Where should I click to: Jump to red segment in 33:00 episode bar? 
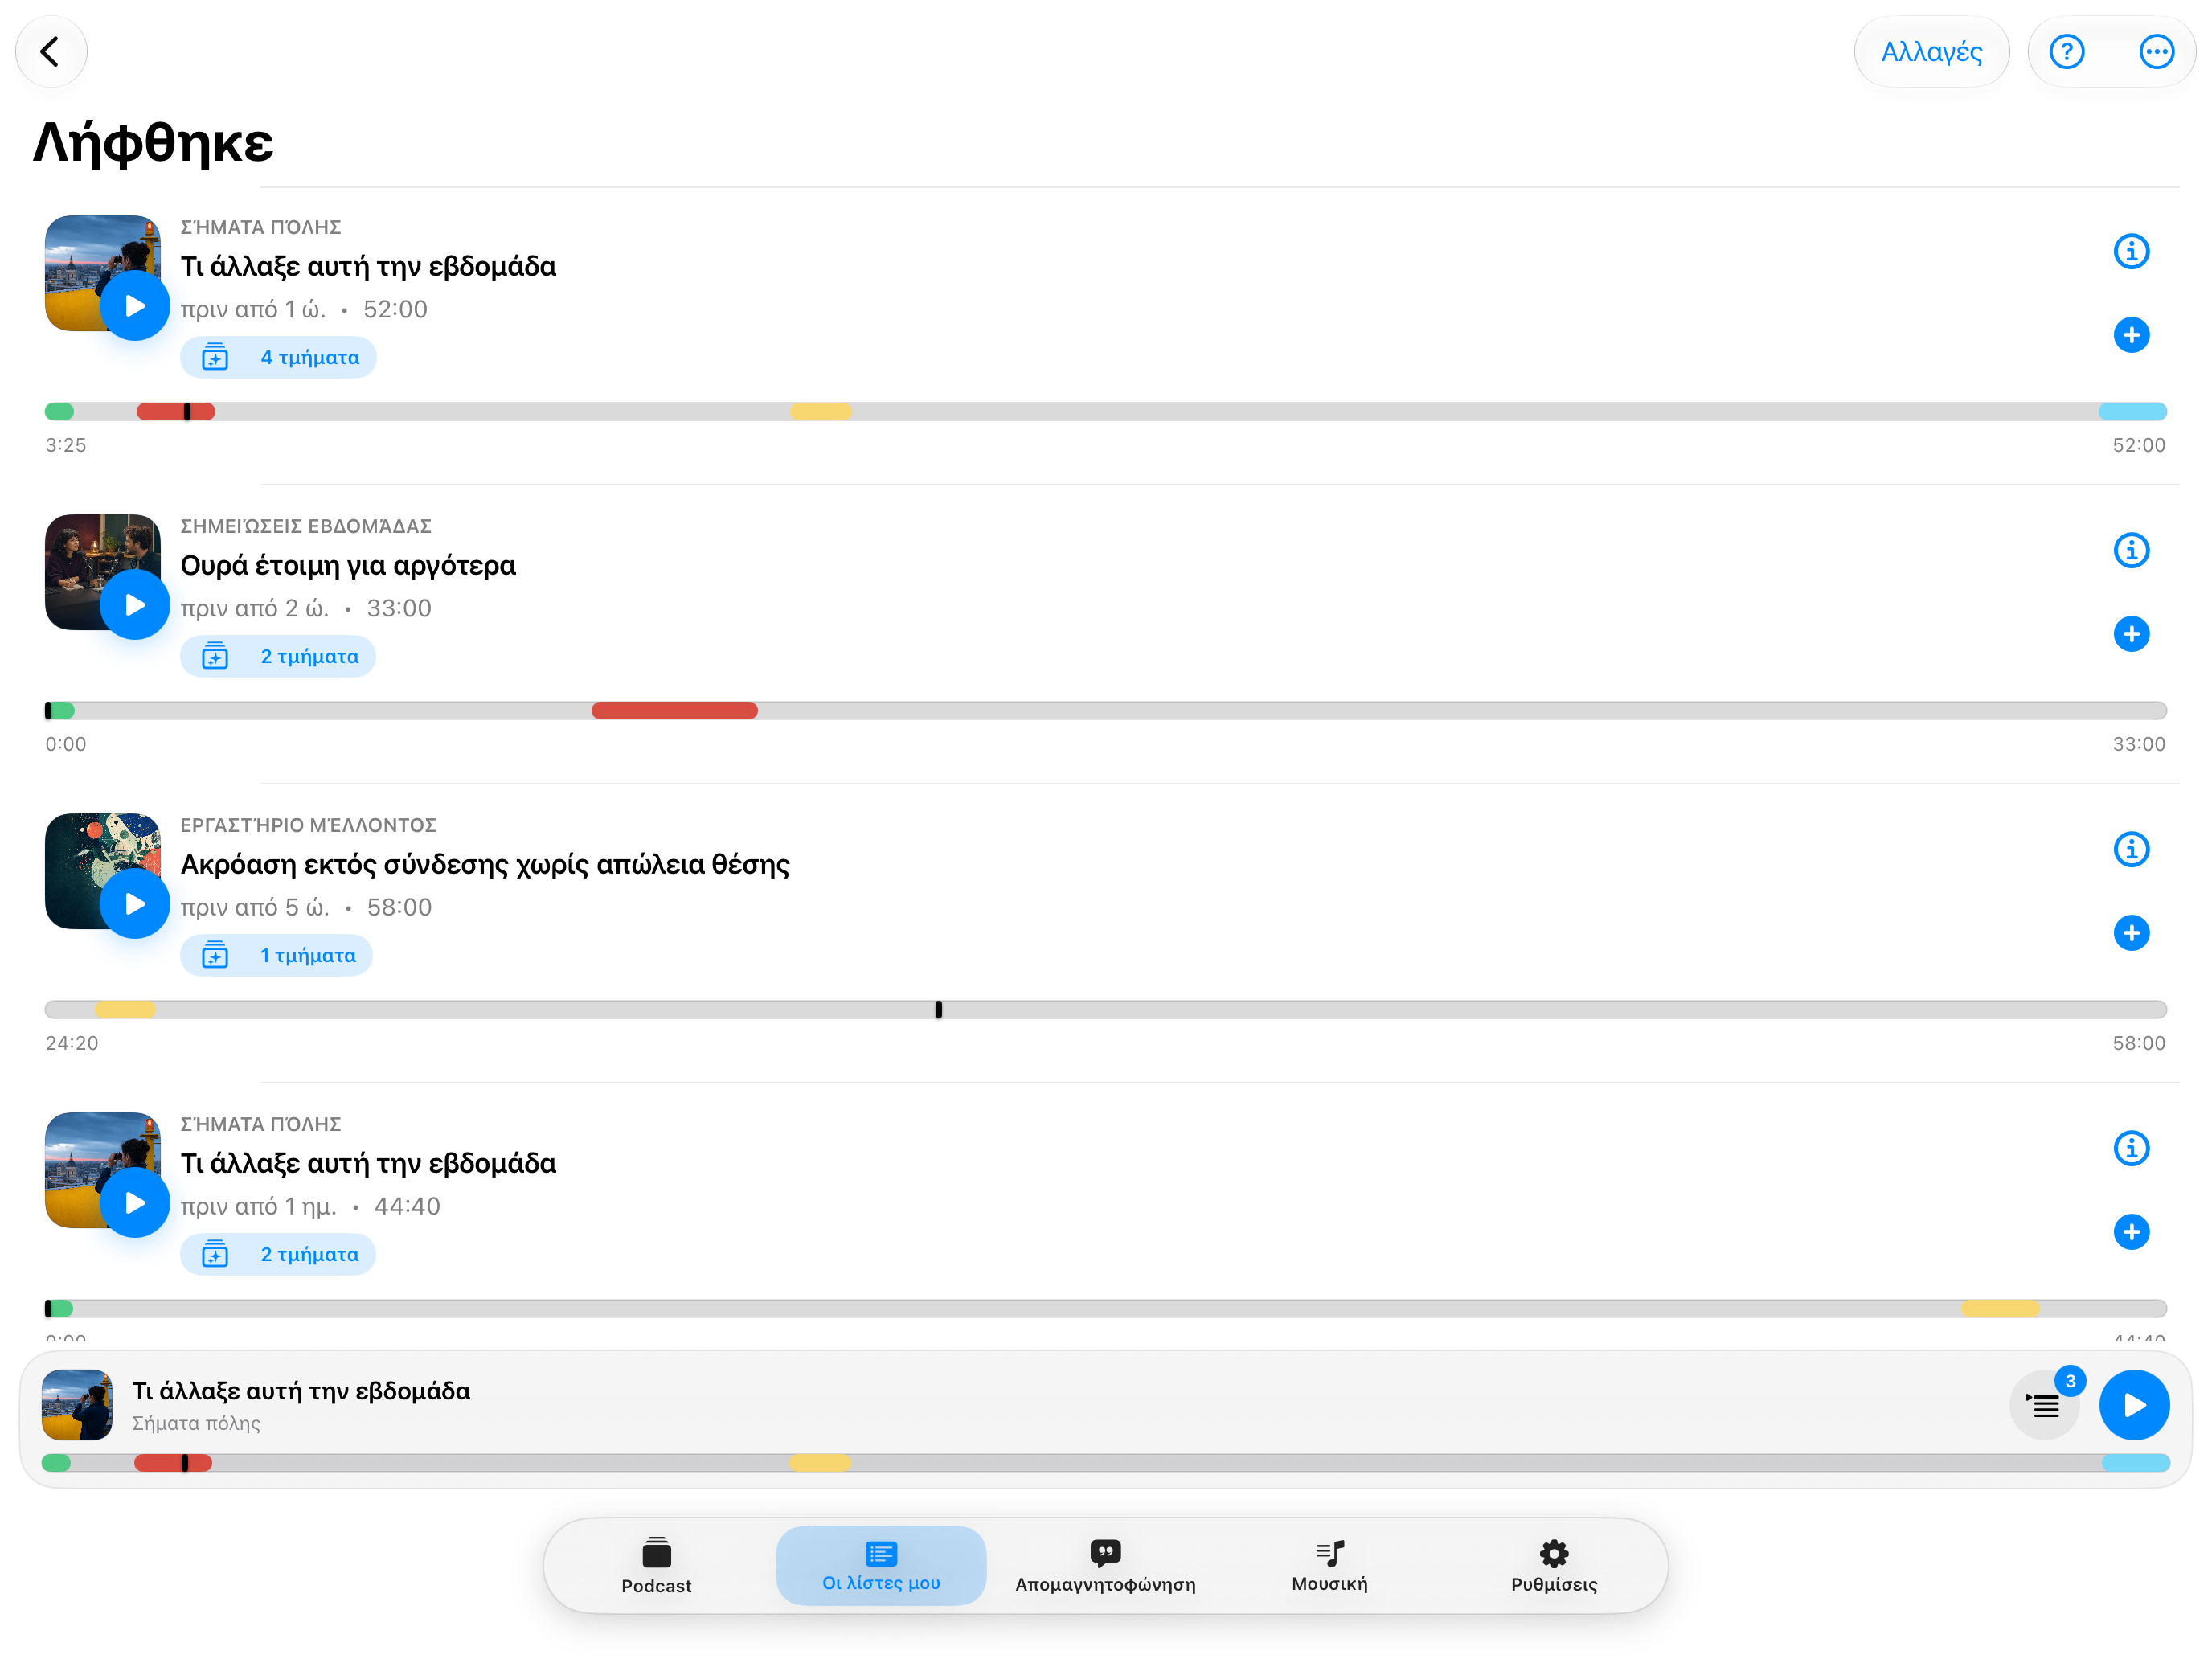[x=674, y=711]
